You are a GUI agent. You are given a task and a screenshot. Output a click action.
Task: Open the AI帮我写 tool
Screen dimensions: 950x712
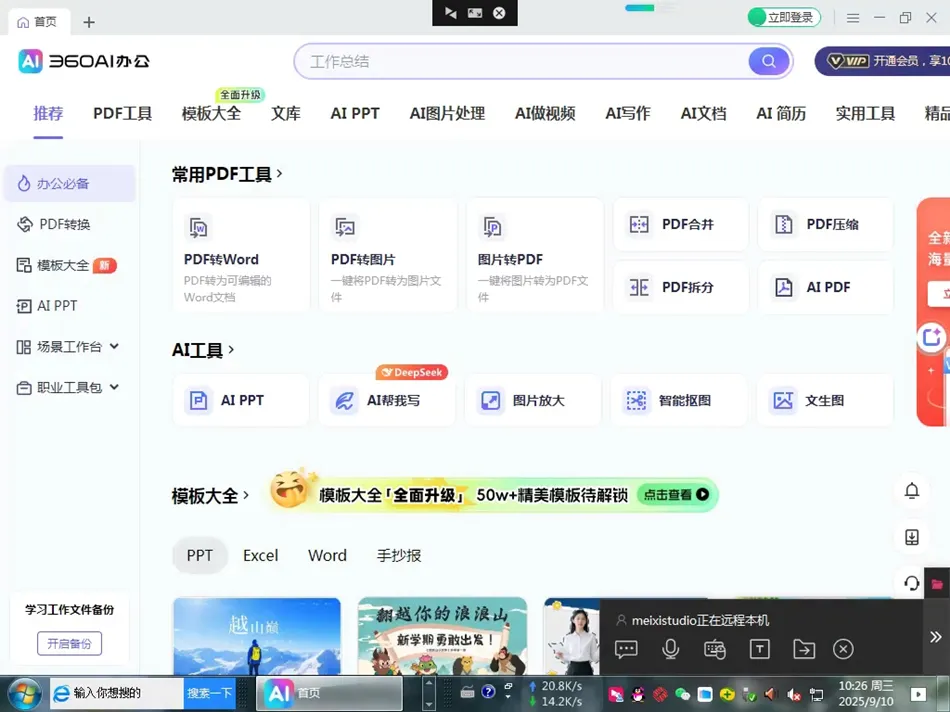(x=387, y=401)
